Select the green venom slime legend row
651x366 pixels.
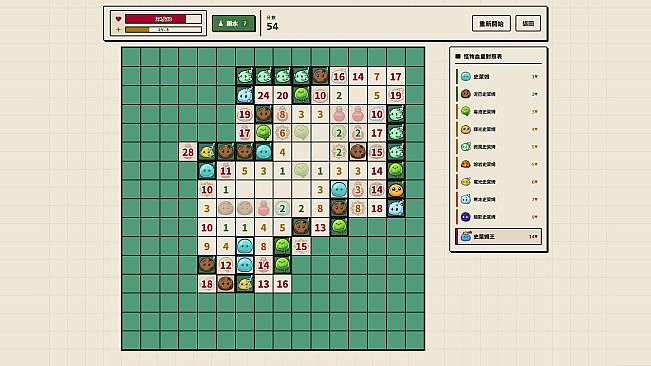click(x=499, y=112)
